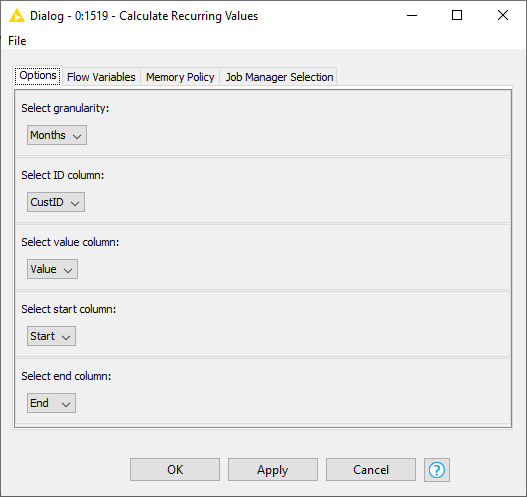Screen dimensions: 527x497
Task: Open the CustID ID column dropdown
Action: 56,202
